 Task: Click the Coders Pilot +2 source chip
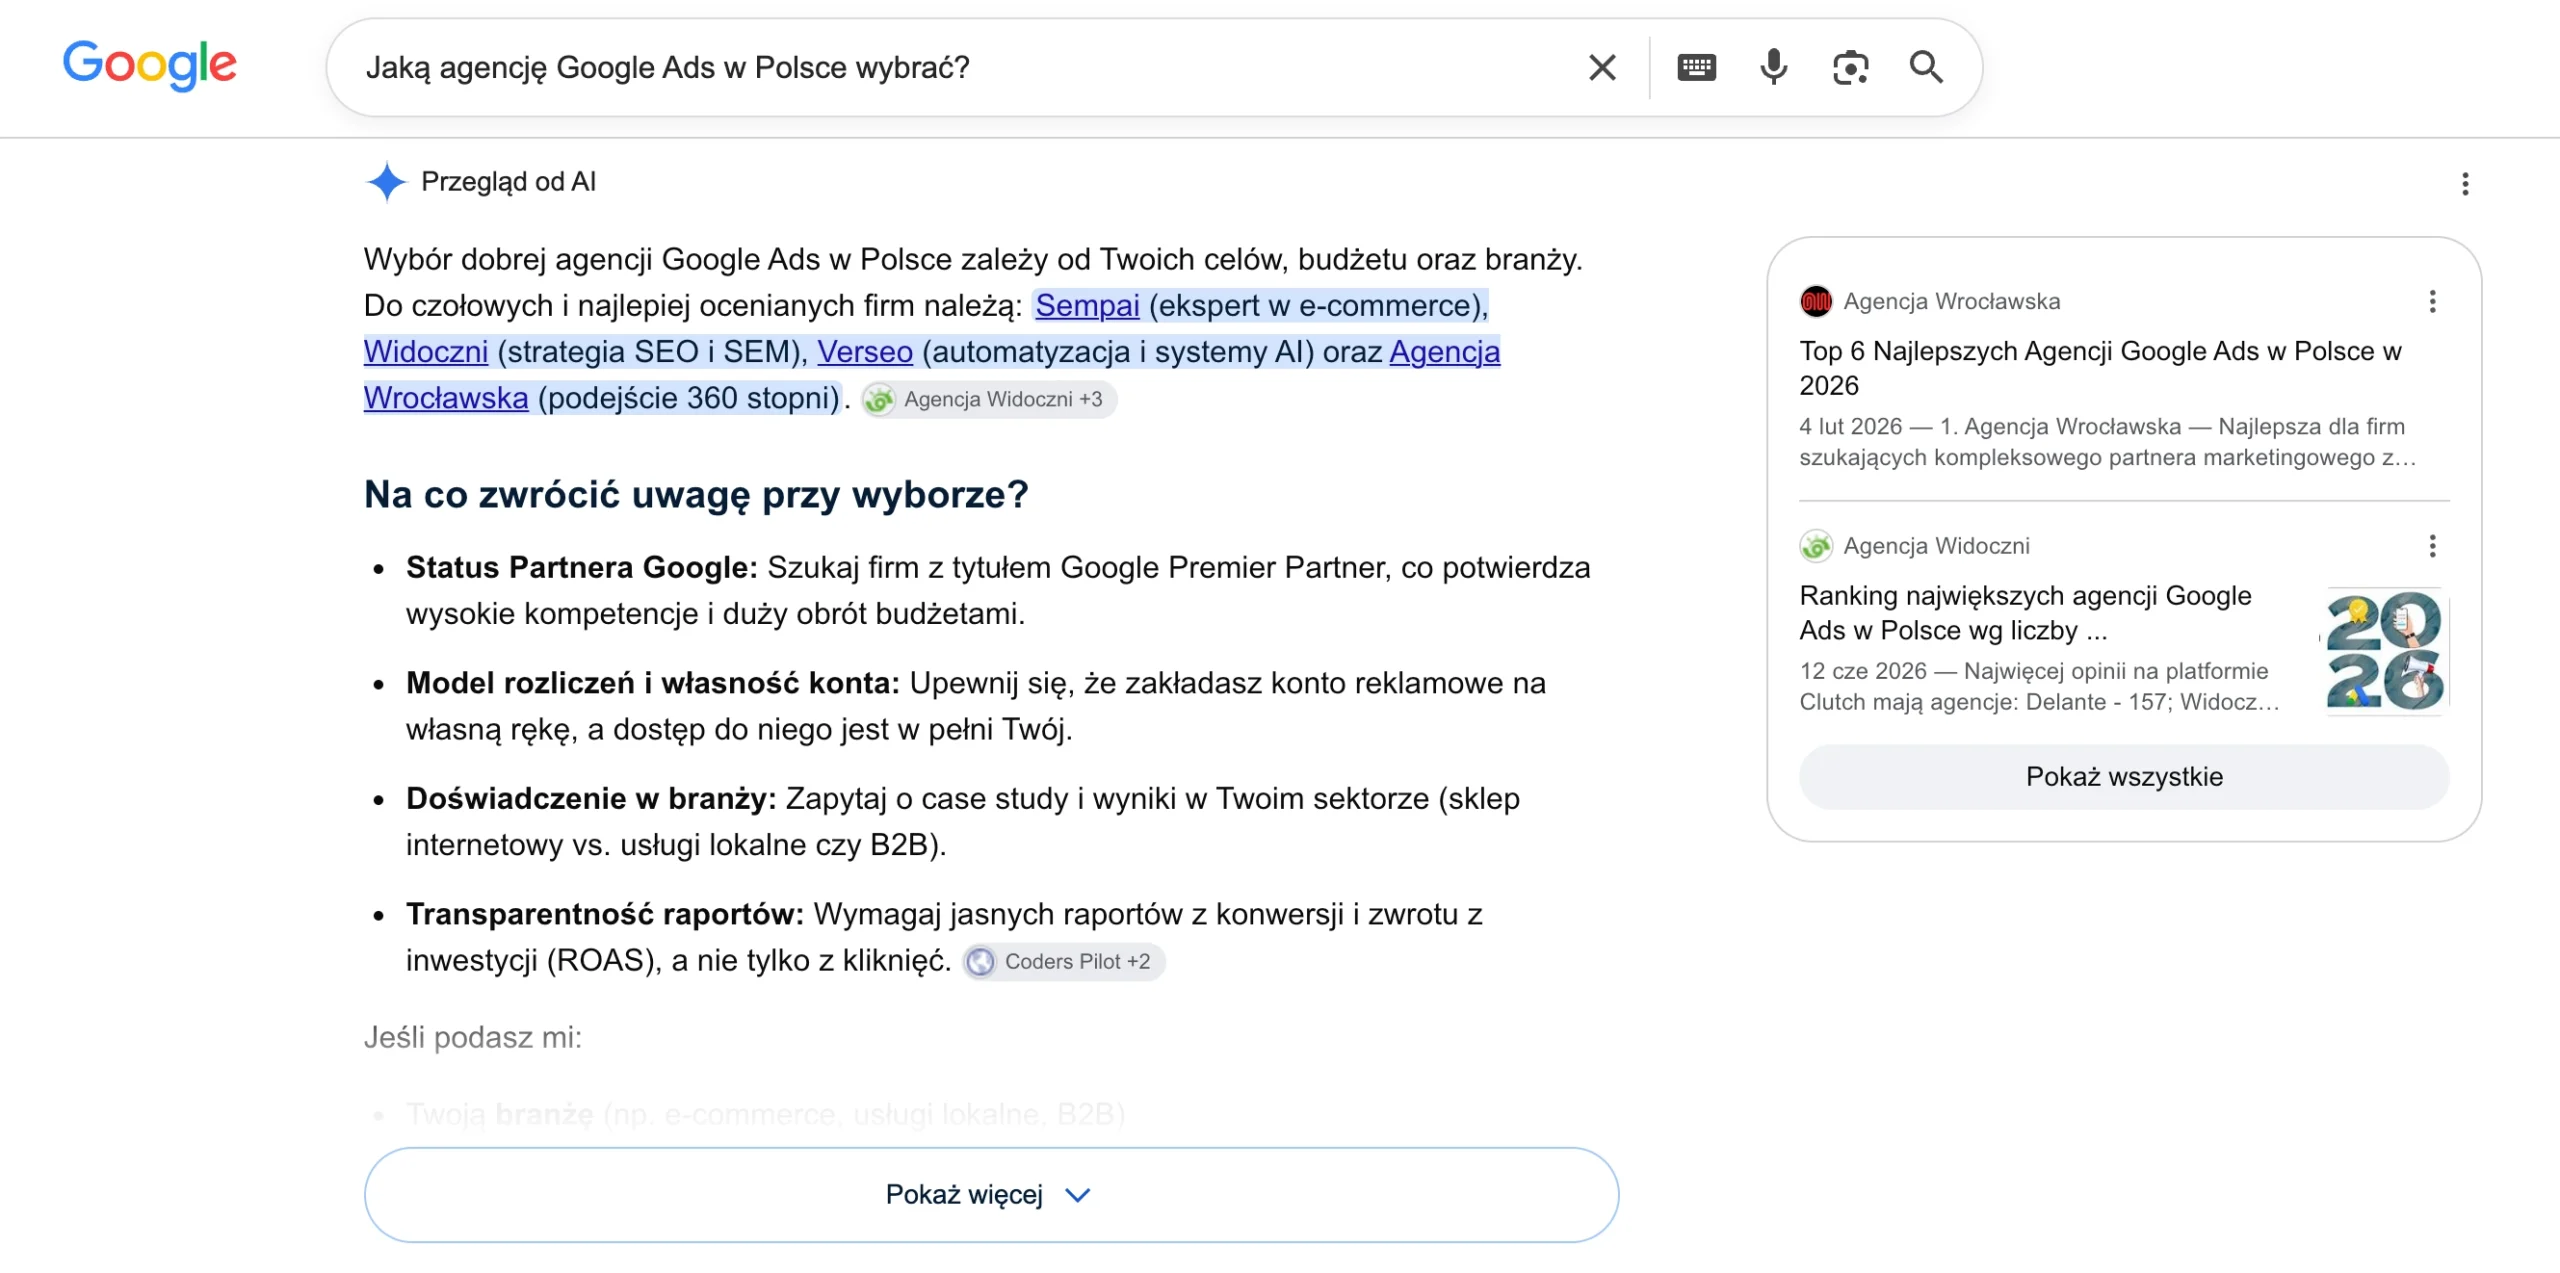click(1063, 961)
